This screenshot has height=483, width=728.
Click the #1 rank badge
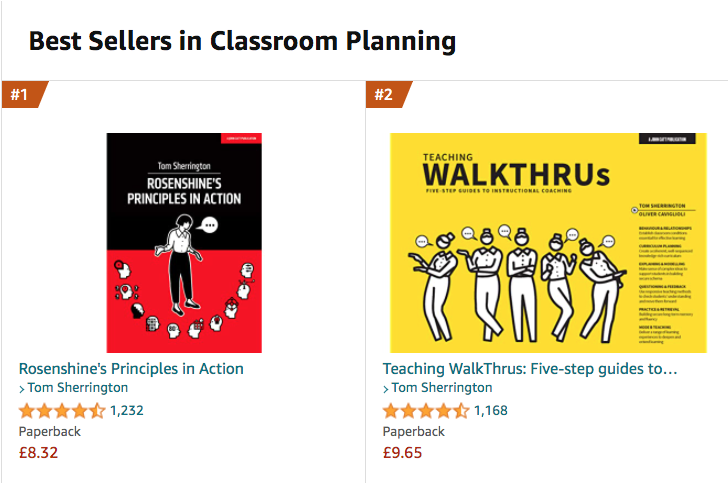click(x=21, y=95)
